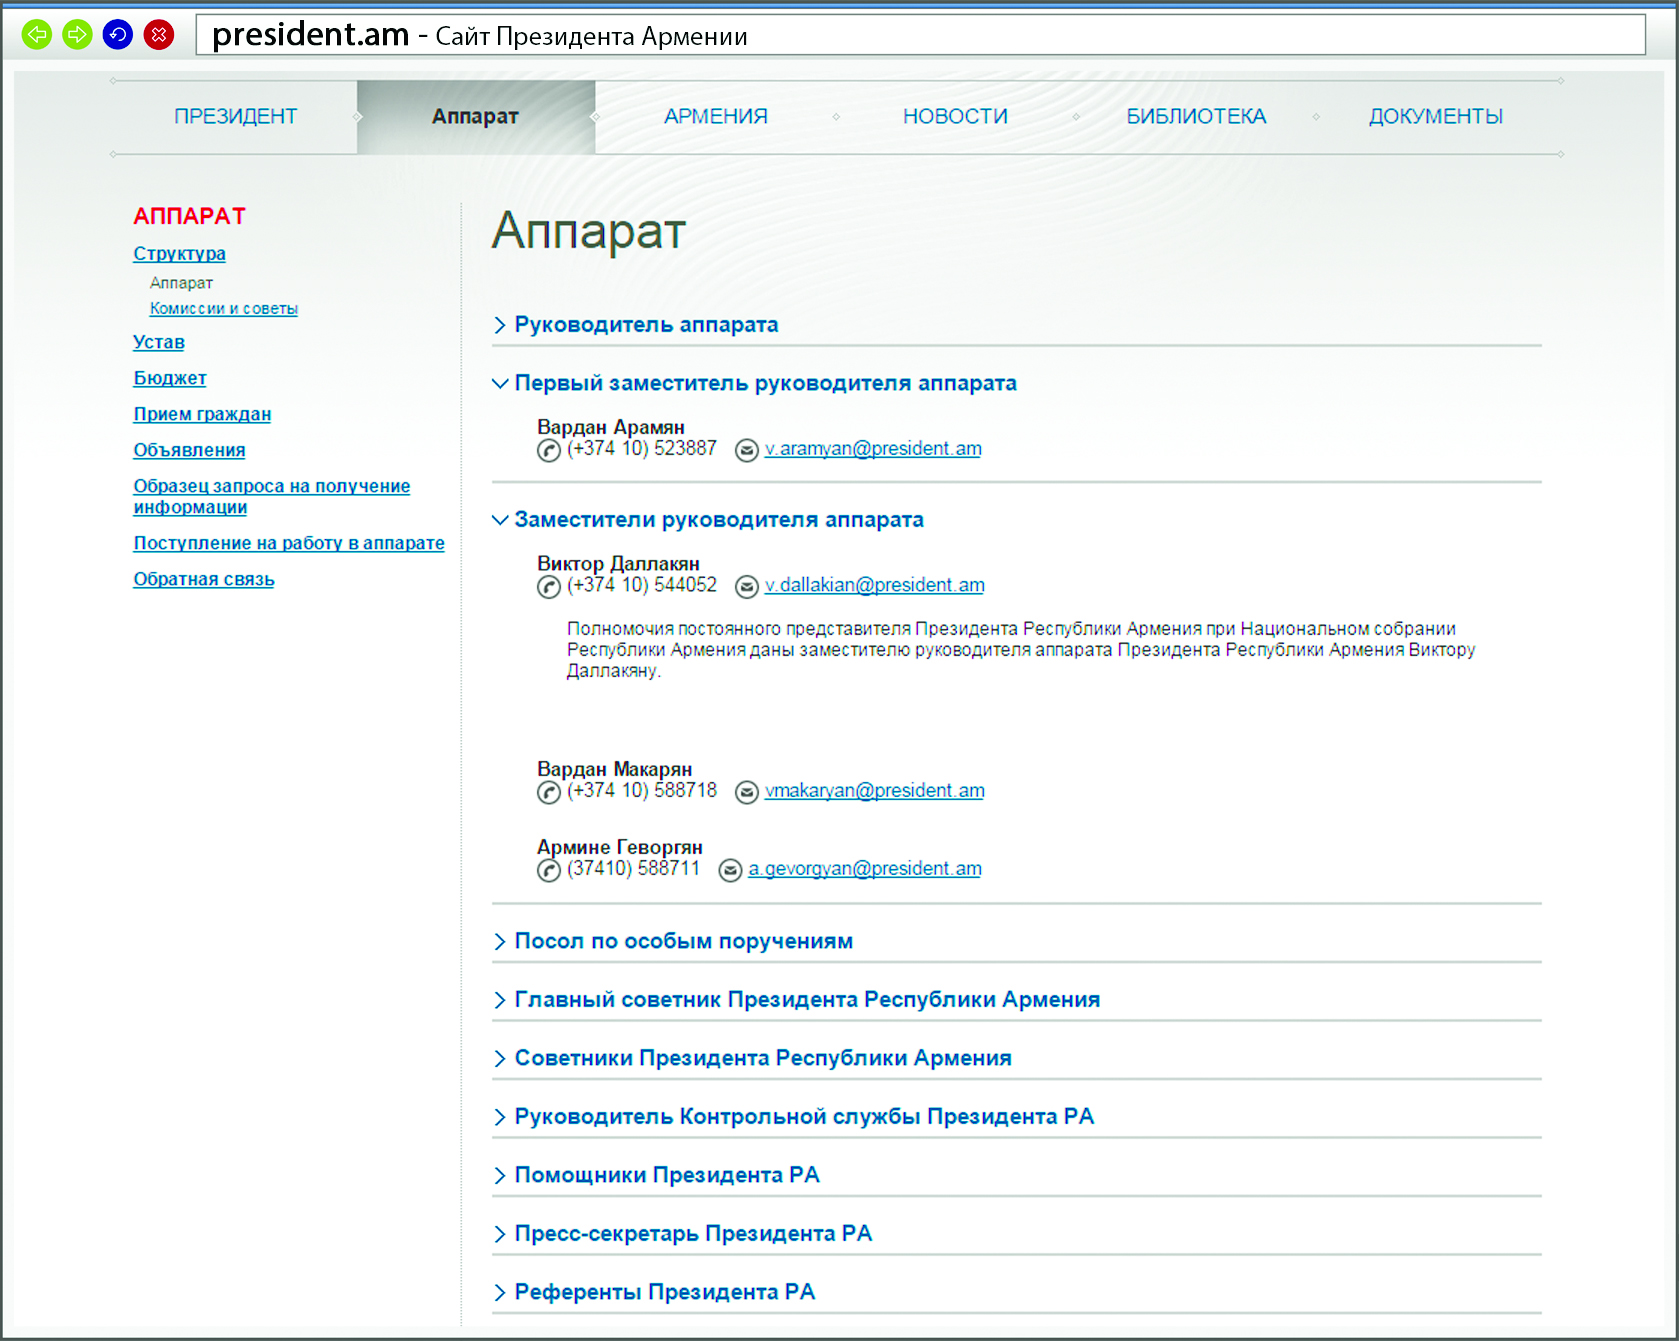Screen dimensions: 1679x1341
Task: Open the БИБЛИОТЕКА navigation tab
Action: click(1196, 116)
